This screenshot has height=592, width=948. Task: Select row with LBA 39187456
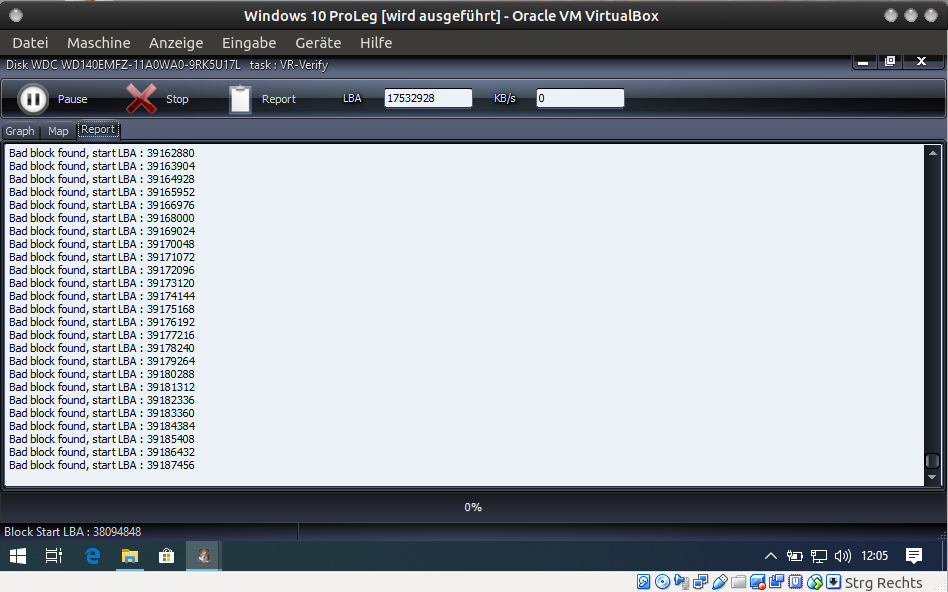[x=102, y=465]
